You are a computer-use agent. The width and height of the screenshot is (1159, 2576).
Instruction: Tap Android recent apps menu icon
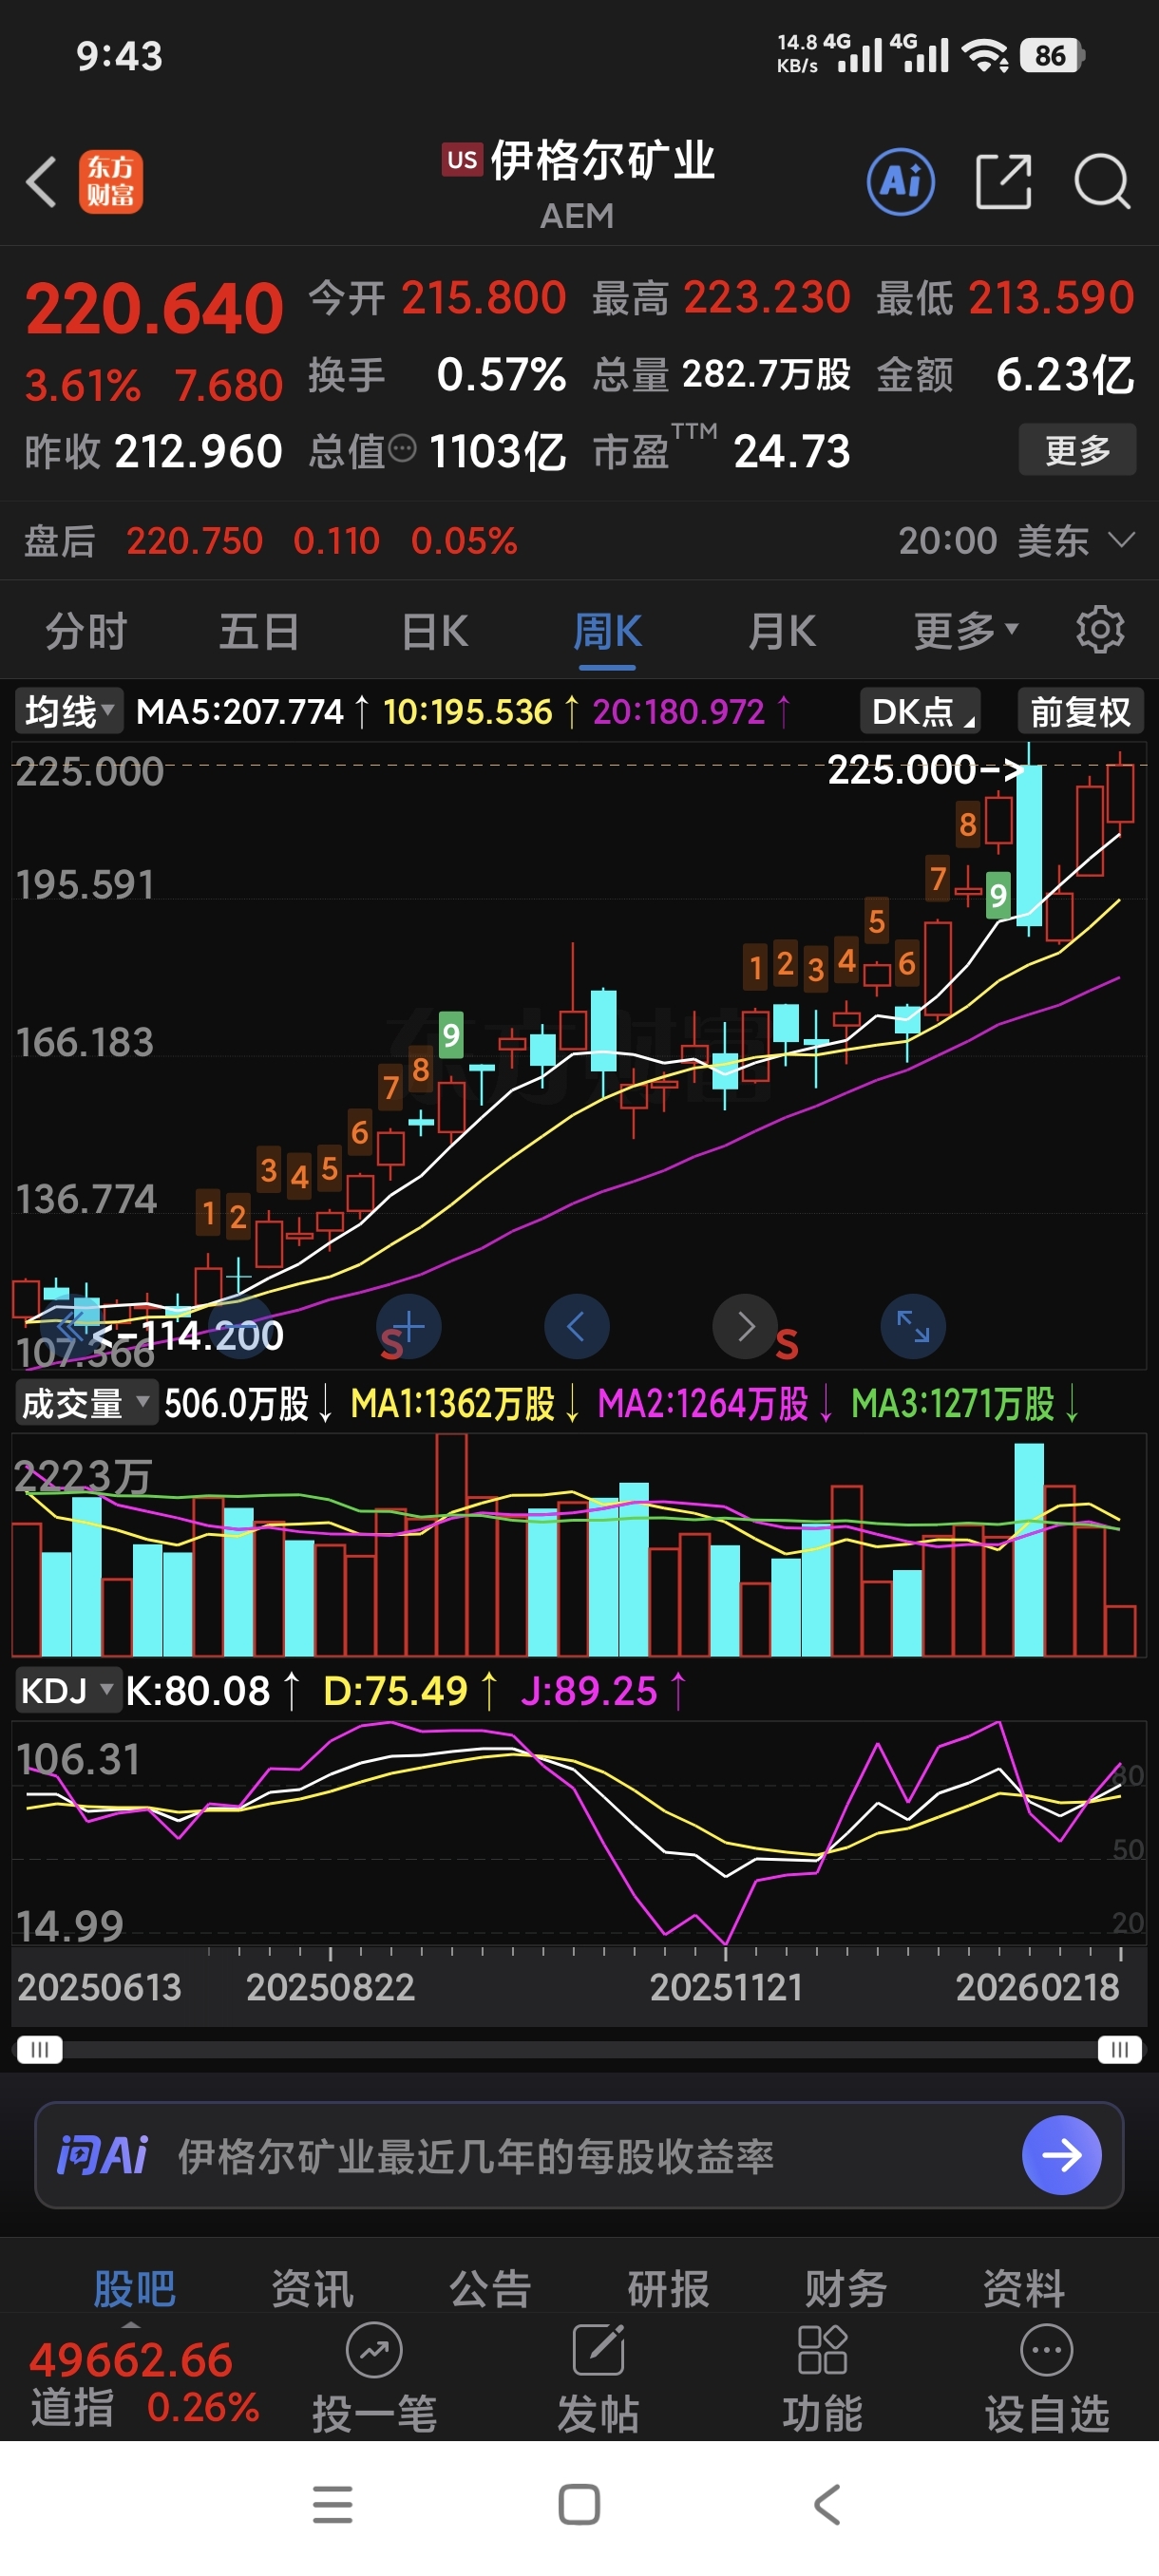pos(332,2505)
